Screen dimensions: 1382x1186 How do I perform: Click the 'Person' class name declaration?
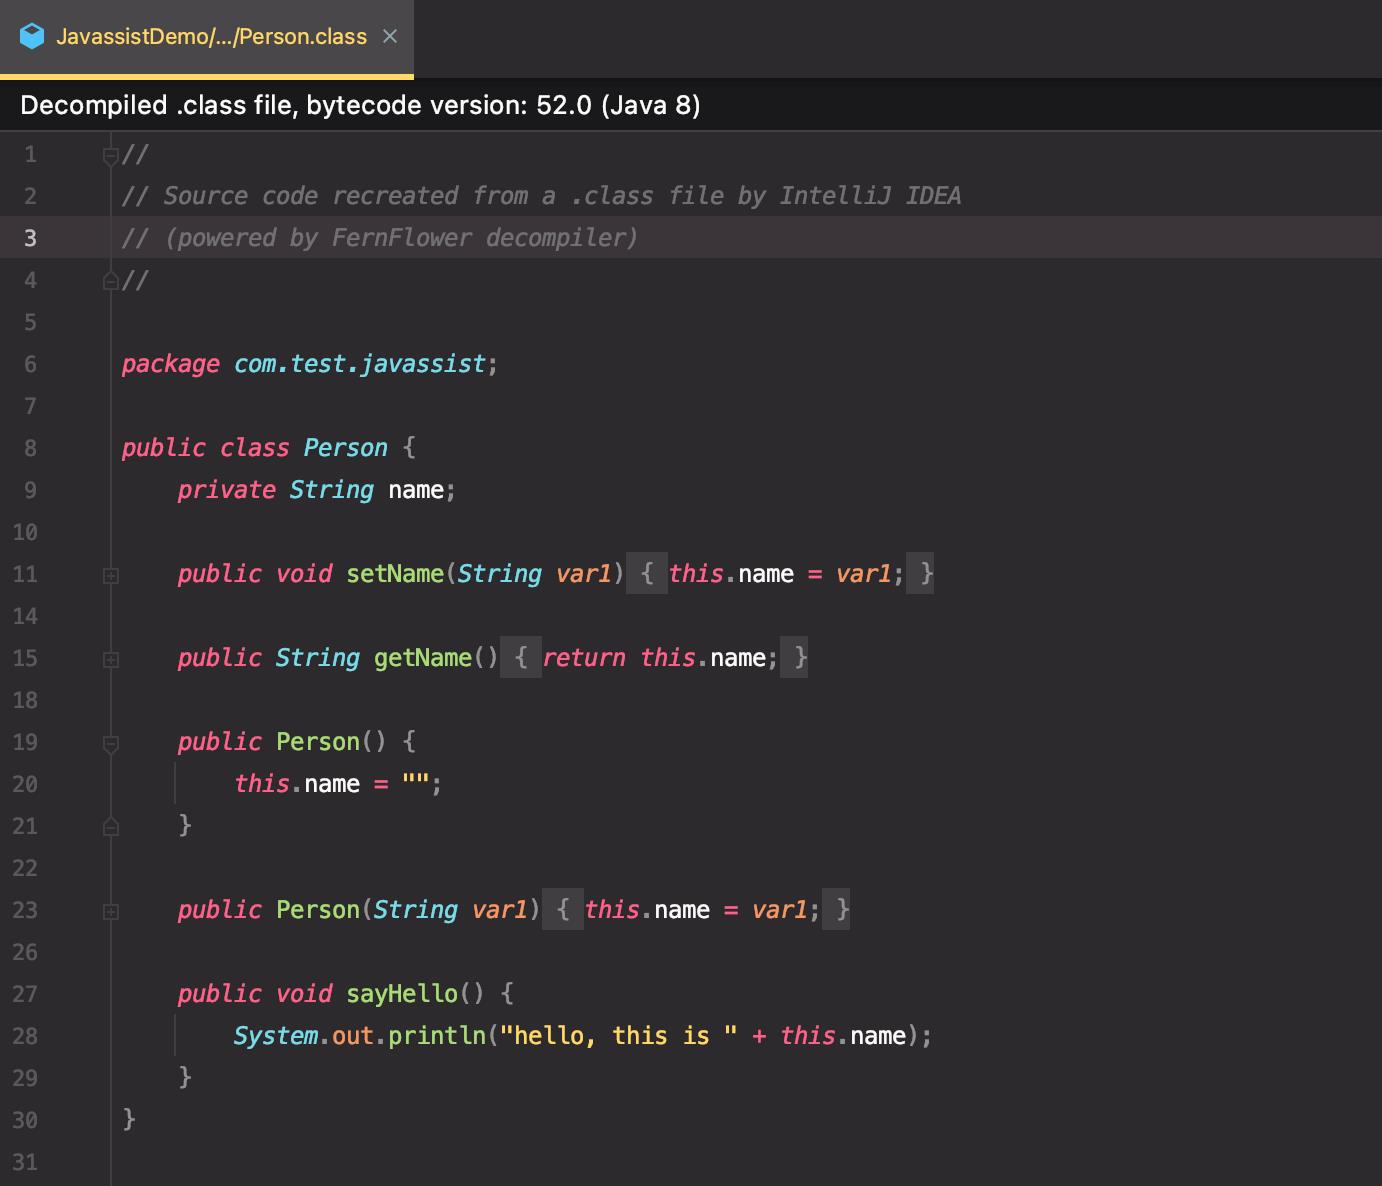tap(346, 448)
